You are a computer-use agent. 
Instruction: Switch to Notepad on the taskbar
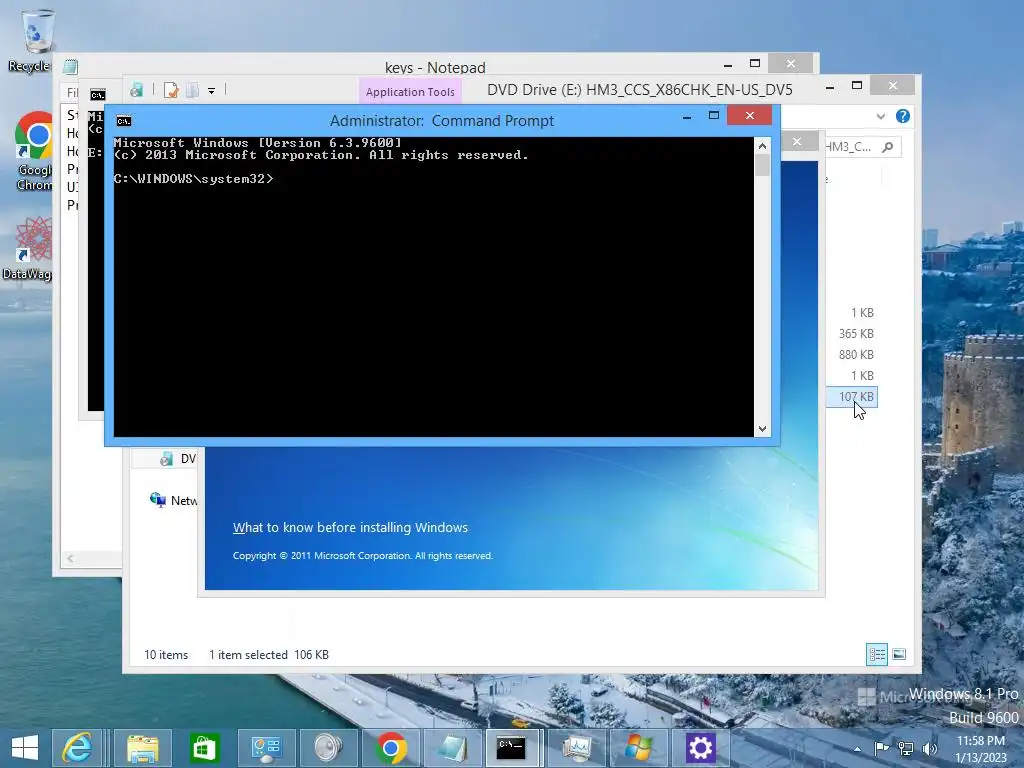(452, 748)
